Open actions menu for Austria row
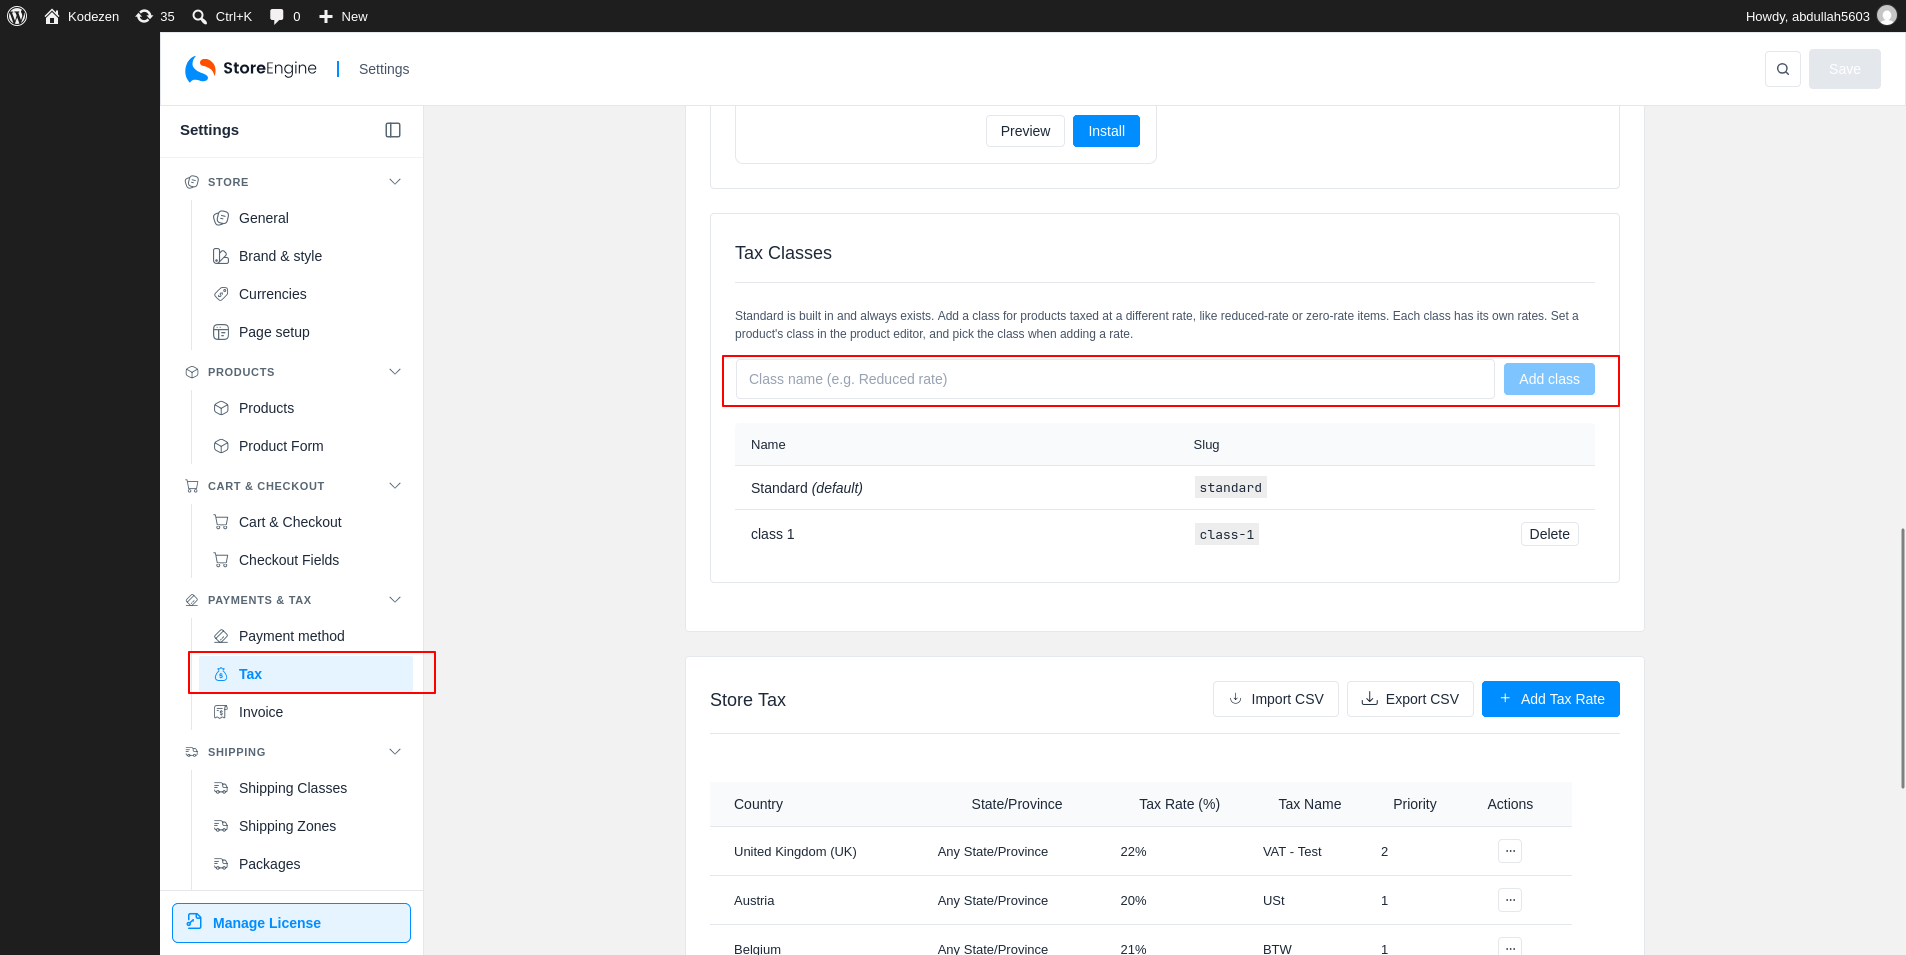1906x955 pixels. pos(1510,900)
